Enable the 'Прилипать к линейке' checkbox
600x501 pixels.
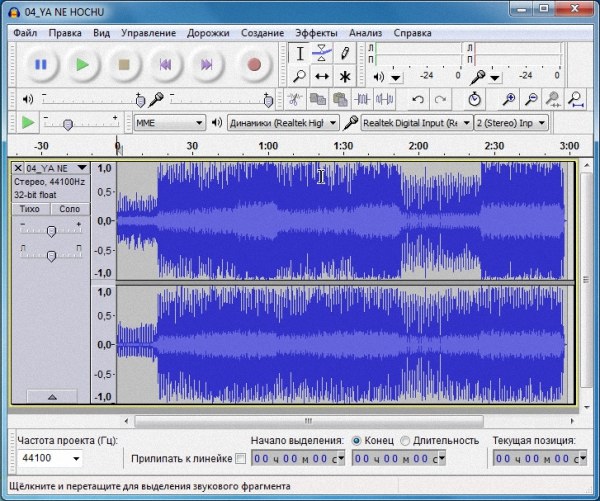coord(240,459)
